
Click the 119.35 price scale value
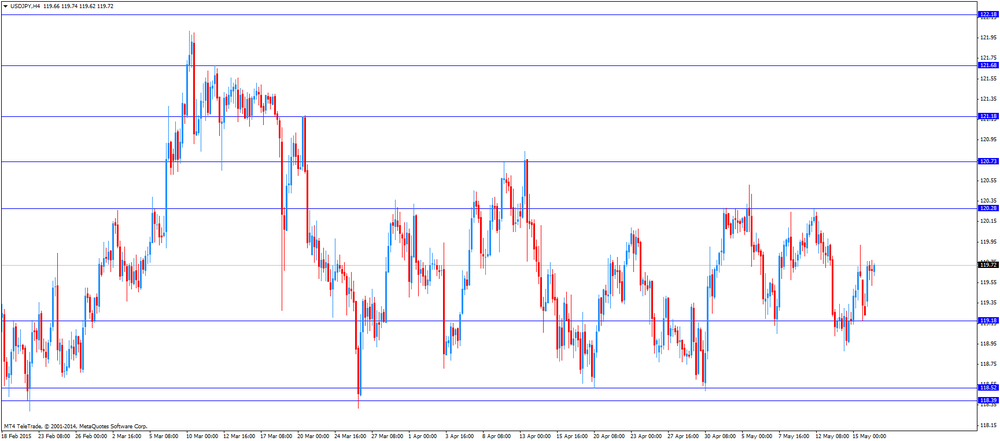(x=989, y=303)
